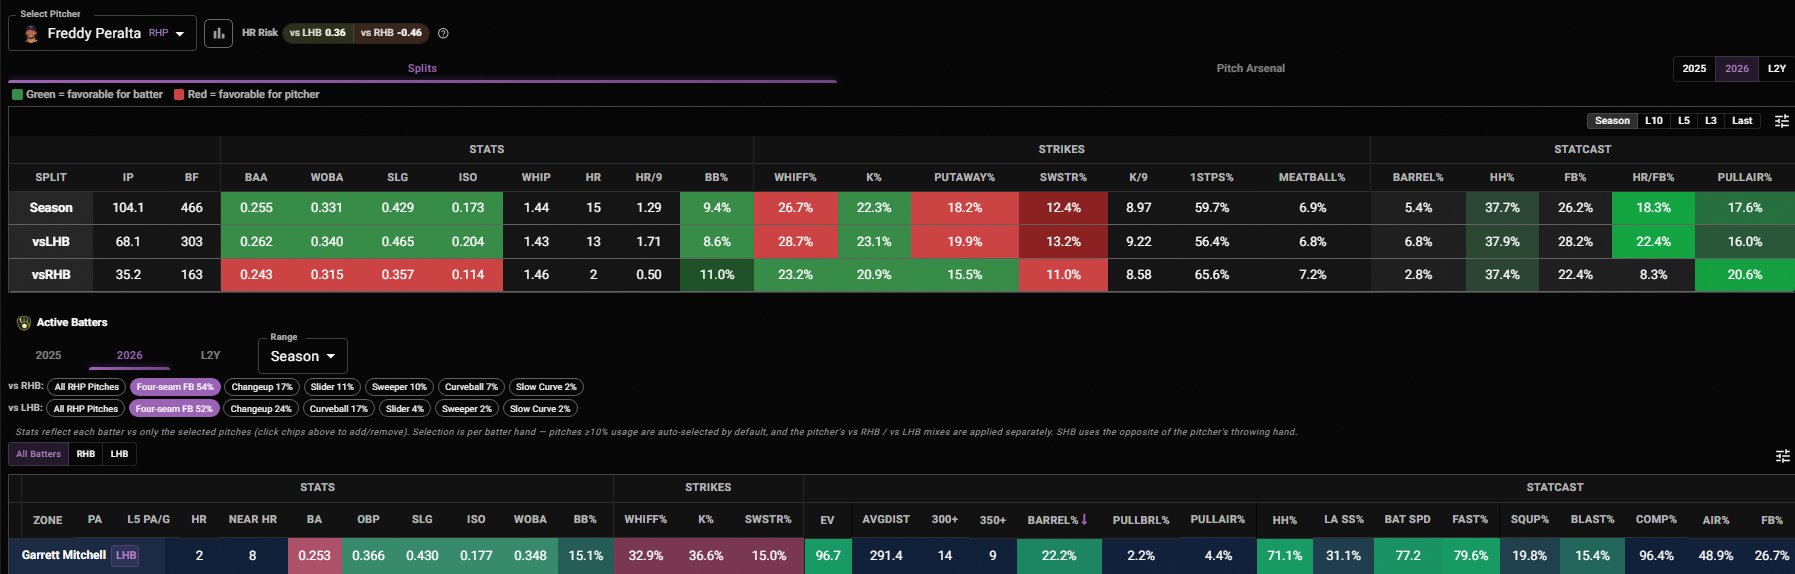Open splits table column settings icon
Viewport: 1795px width, 574px height.
click(x=1781, y=121)
